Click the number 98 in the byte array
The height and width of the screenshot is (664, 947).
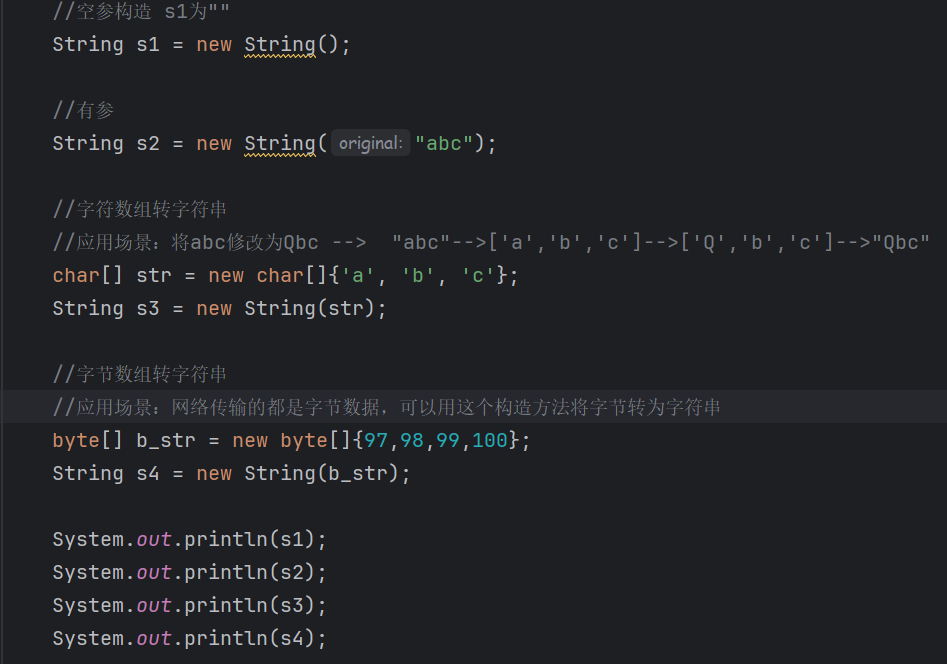(412, 440)
